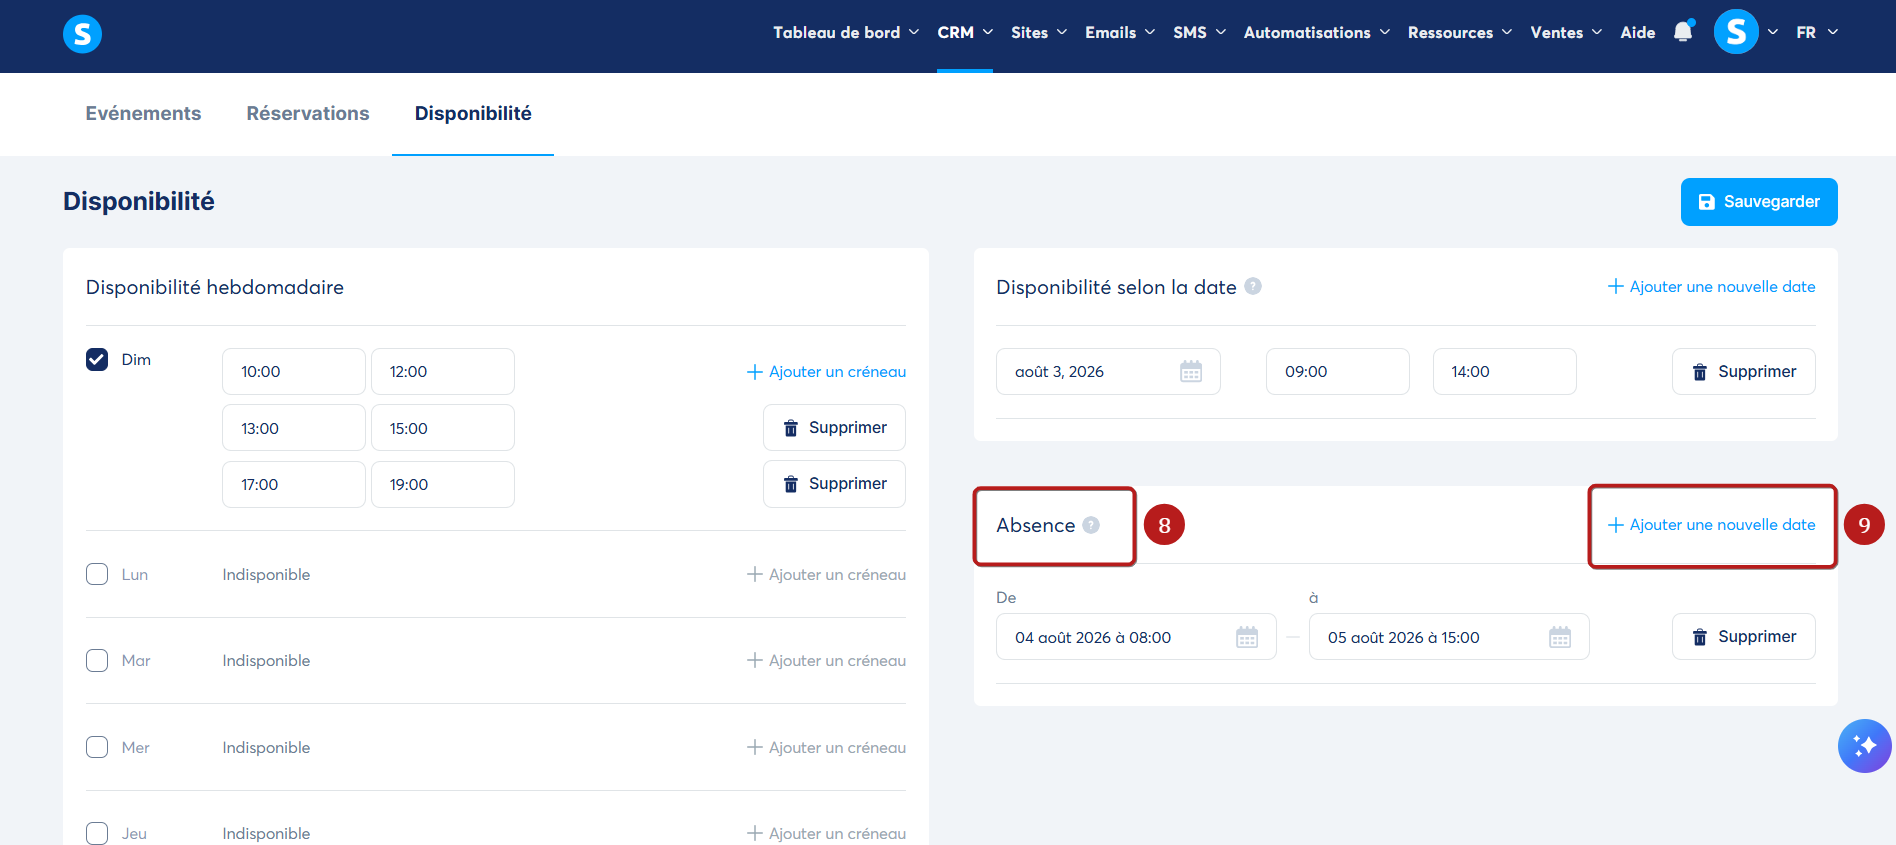Click trash icon in the 17:00 slot's Supprimer
This screenshot has width=1896, height=845.
(791, 484)
